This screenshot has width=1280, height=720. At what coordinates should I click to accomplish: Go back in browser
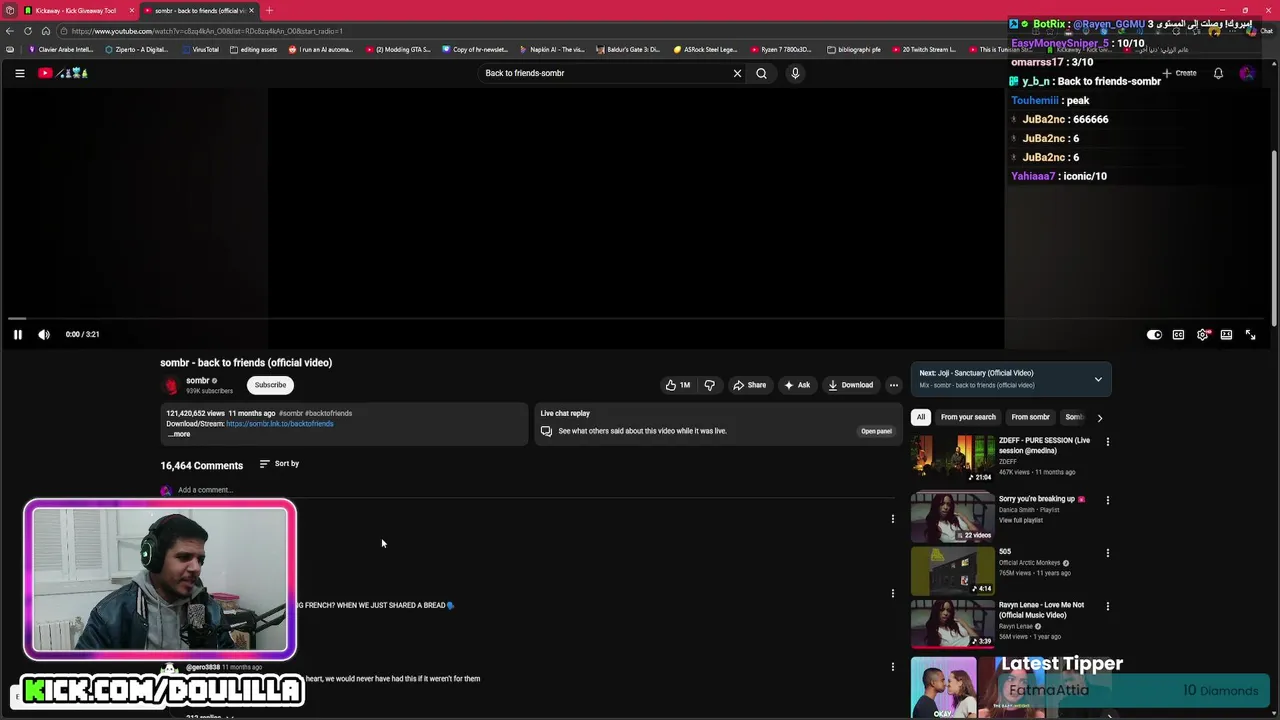coord(10,31)
